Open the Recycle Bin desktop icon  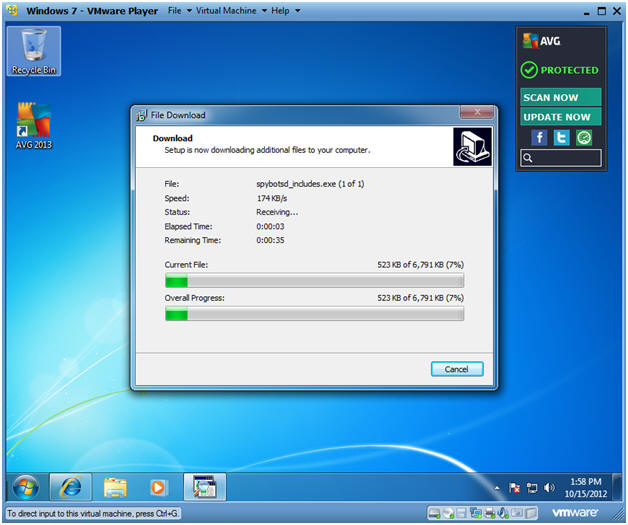click(x=34, y=51)
